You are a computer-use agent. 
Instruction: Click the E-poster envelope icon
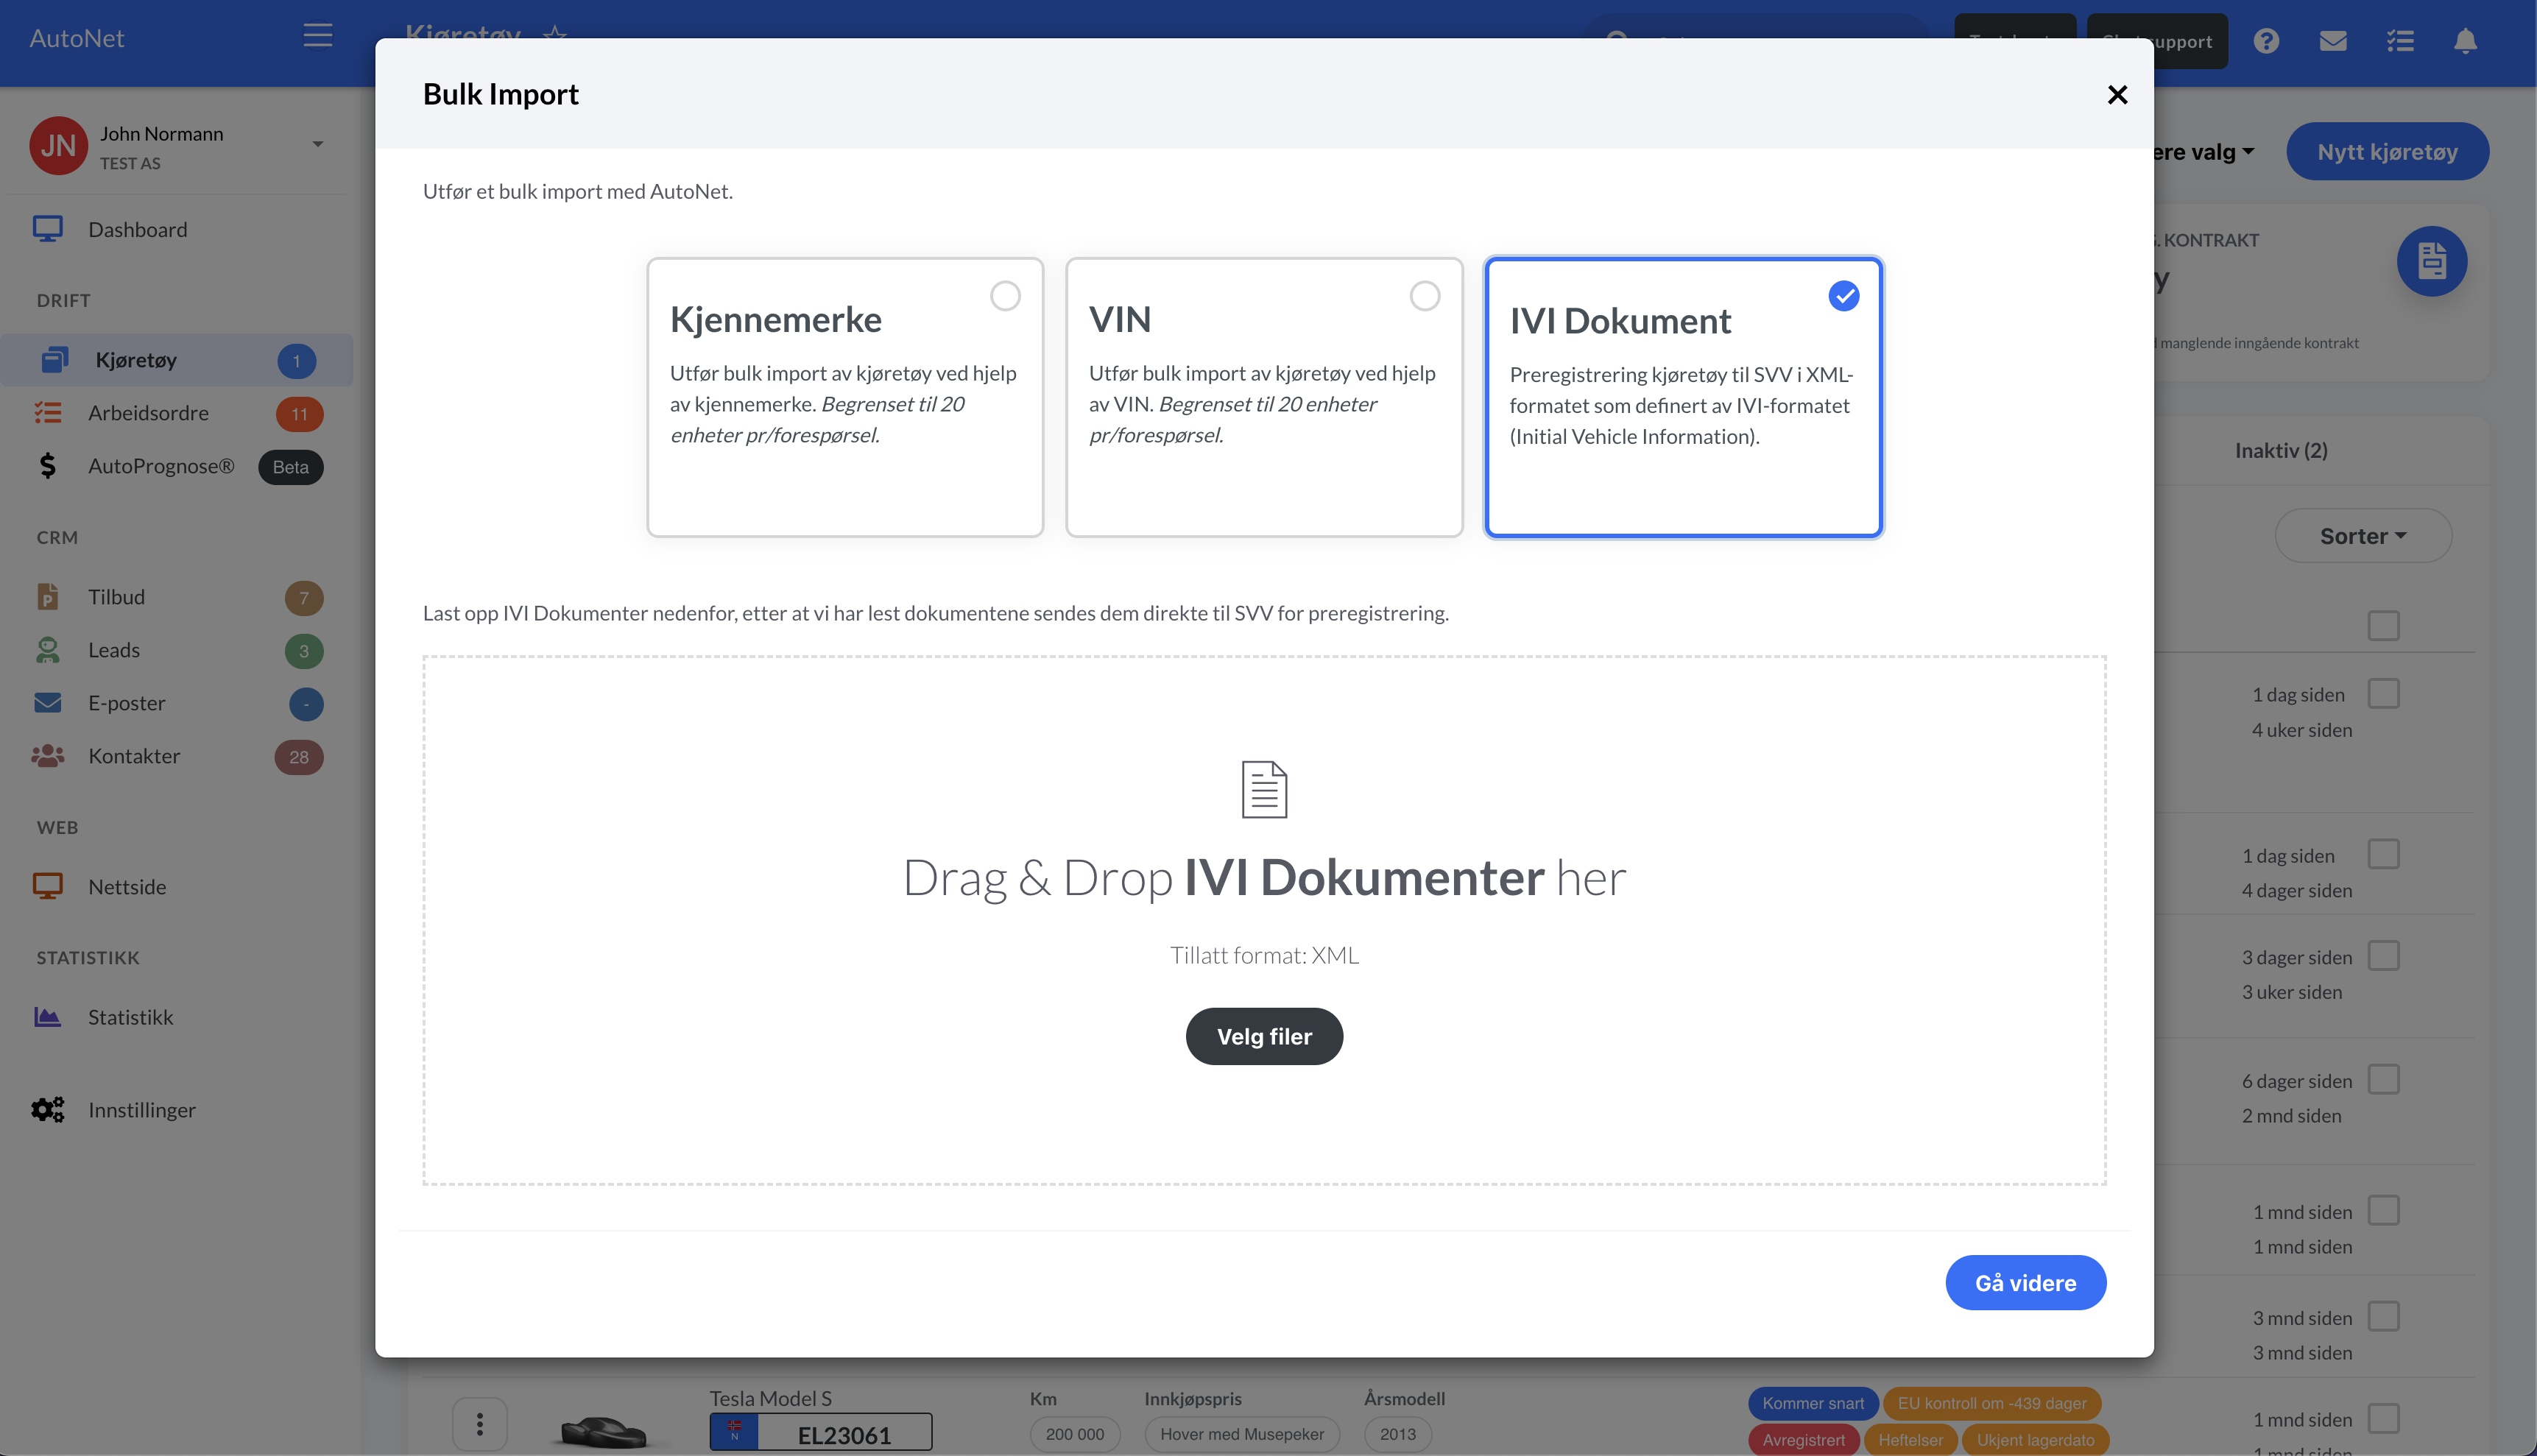point(47,703)
